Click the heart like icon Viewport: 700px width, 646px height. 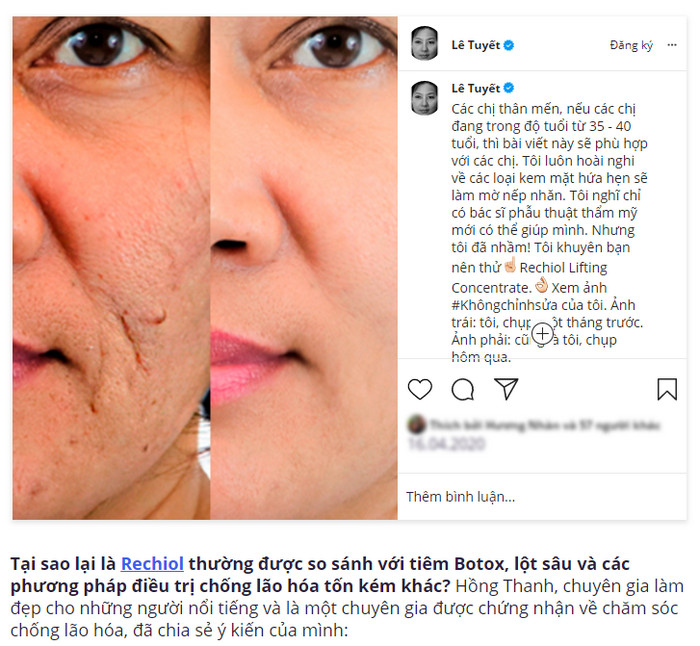[x=420, y=389]
